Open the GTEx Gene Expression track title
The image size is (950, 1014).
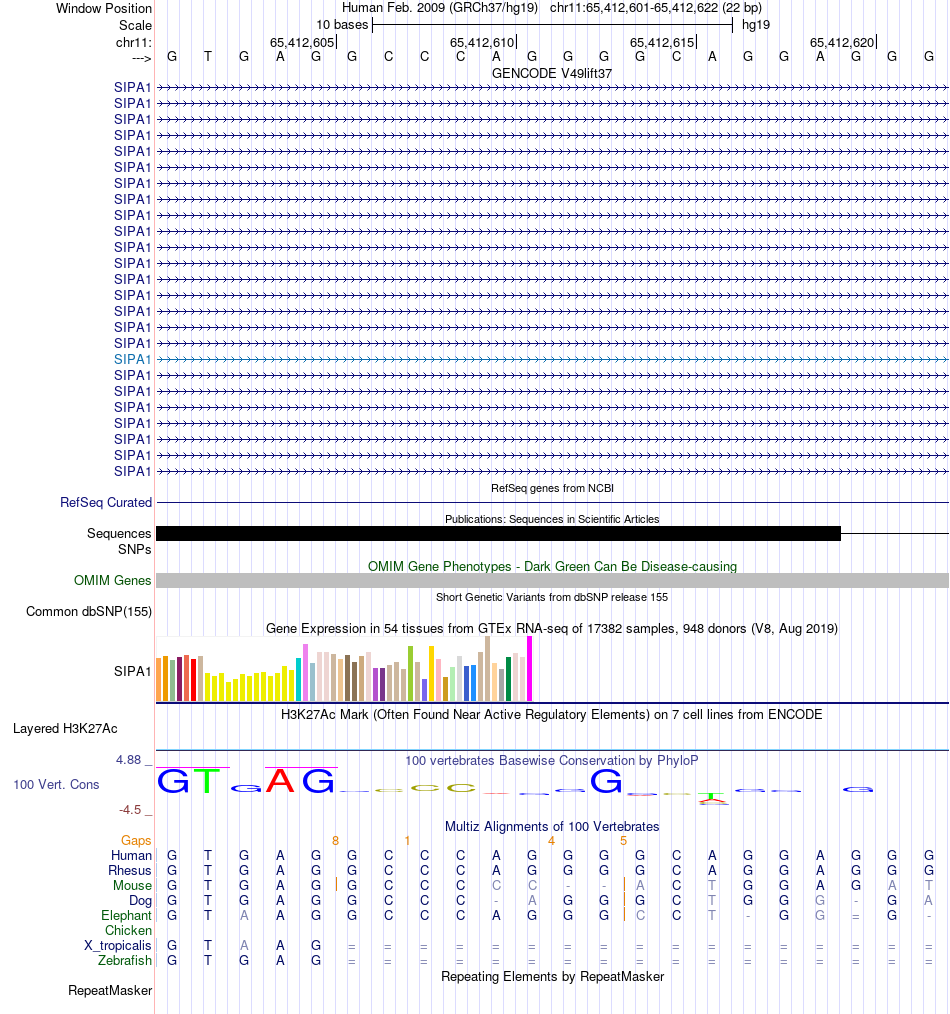coord(552,629)
